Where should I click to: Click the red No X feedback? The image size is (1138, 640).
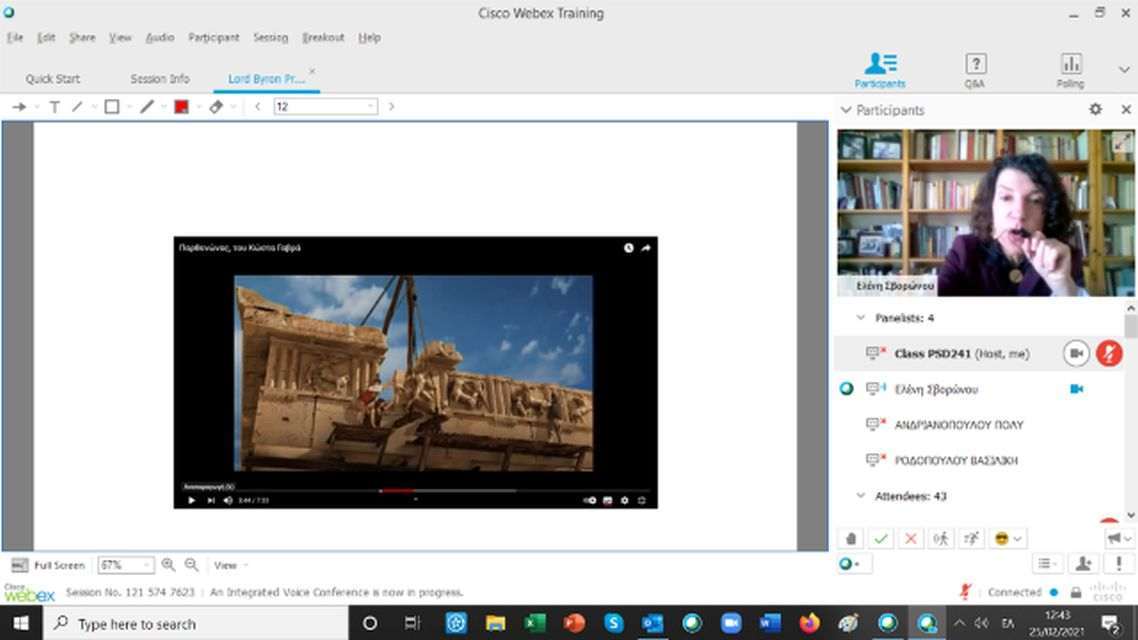(911, 539)
